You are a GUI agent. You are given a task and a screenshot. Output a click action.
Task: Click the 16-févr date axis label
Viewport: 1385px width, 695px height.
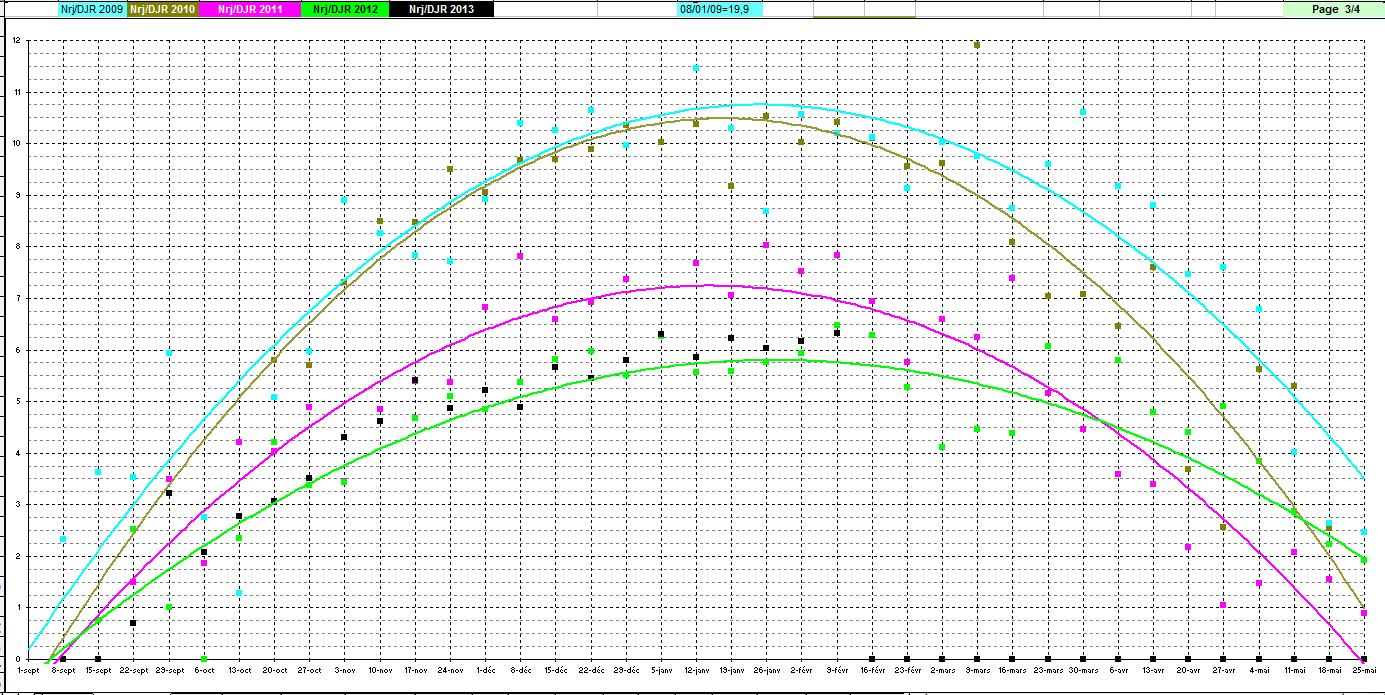tap(873, 669)
